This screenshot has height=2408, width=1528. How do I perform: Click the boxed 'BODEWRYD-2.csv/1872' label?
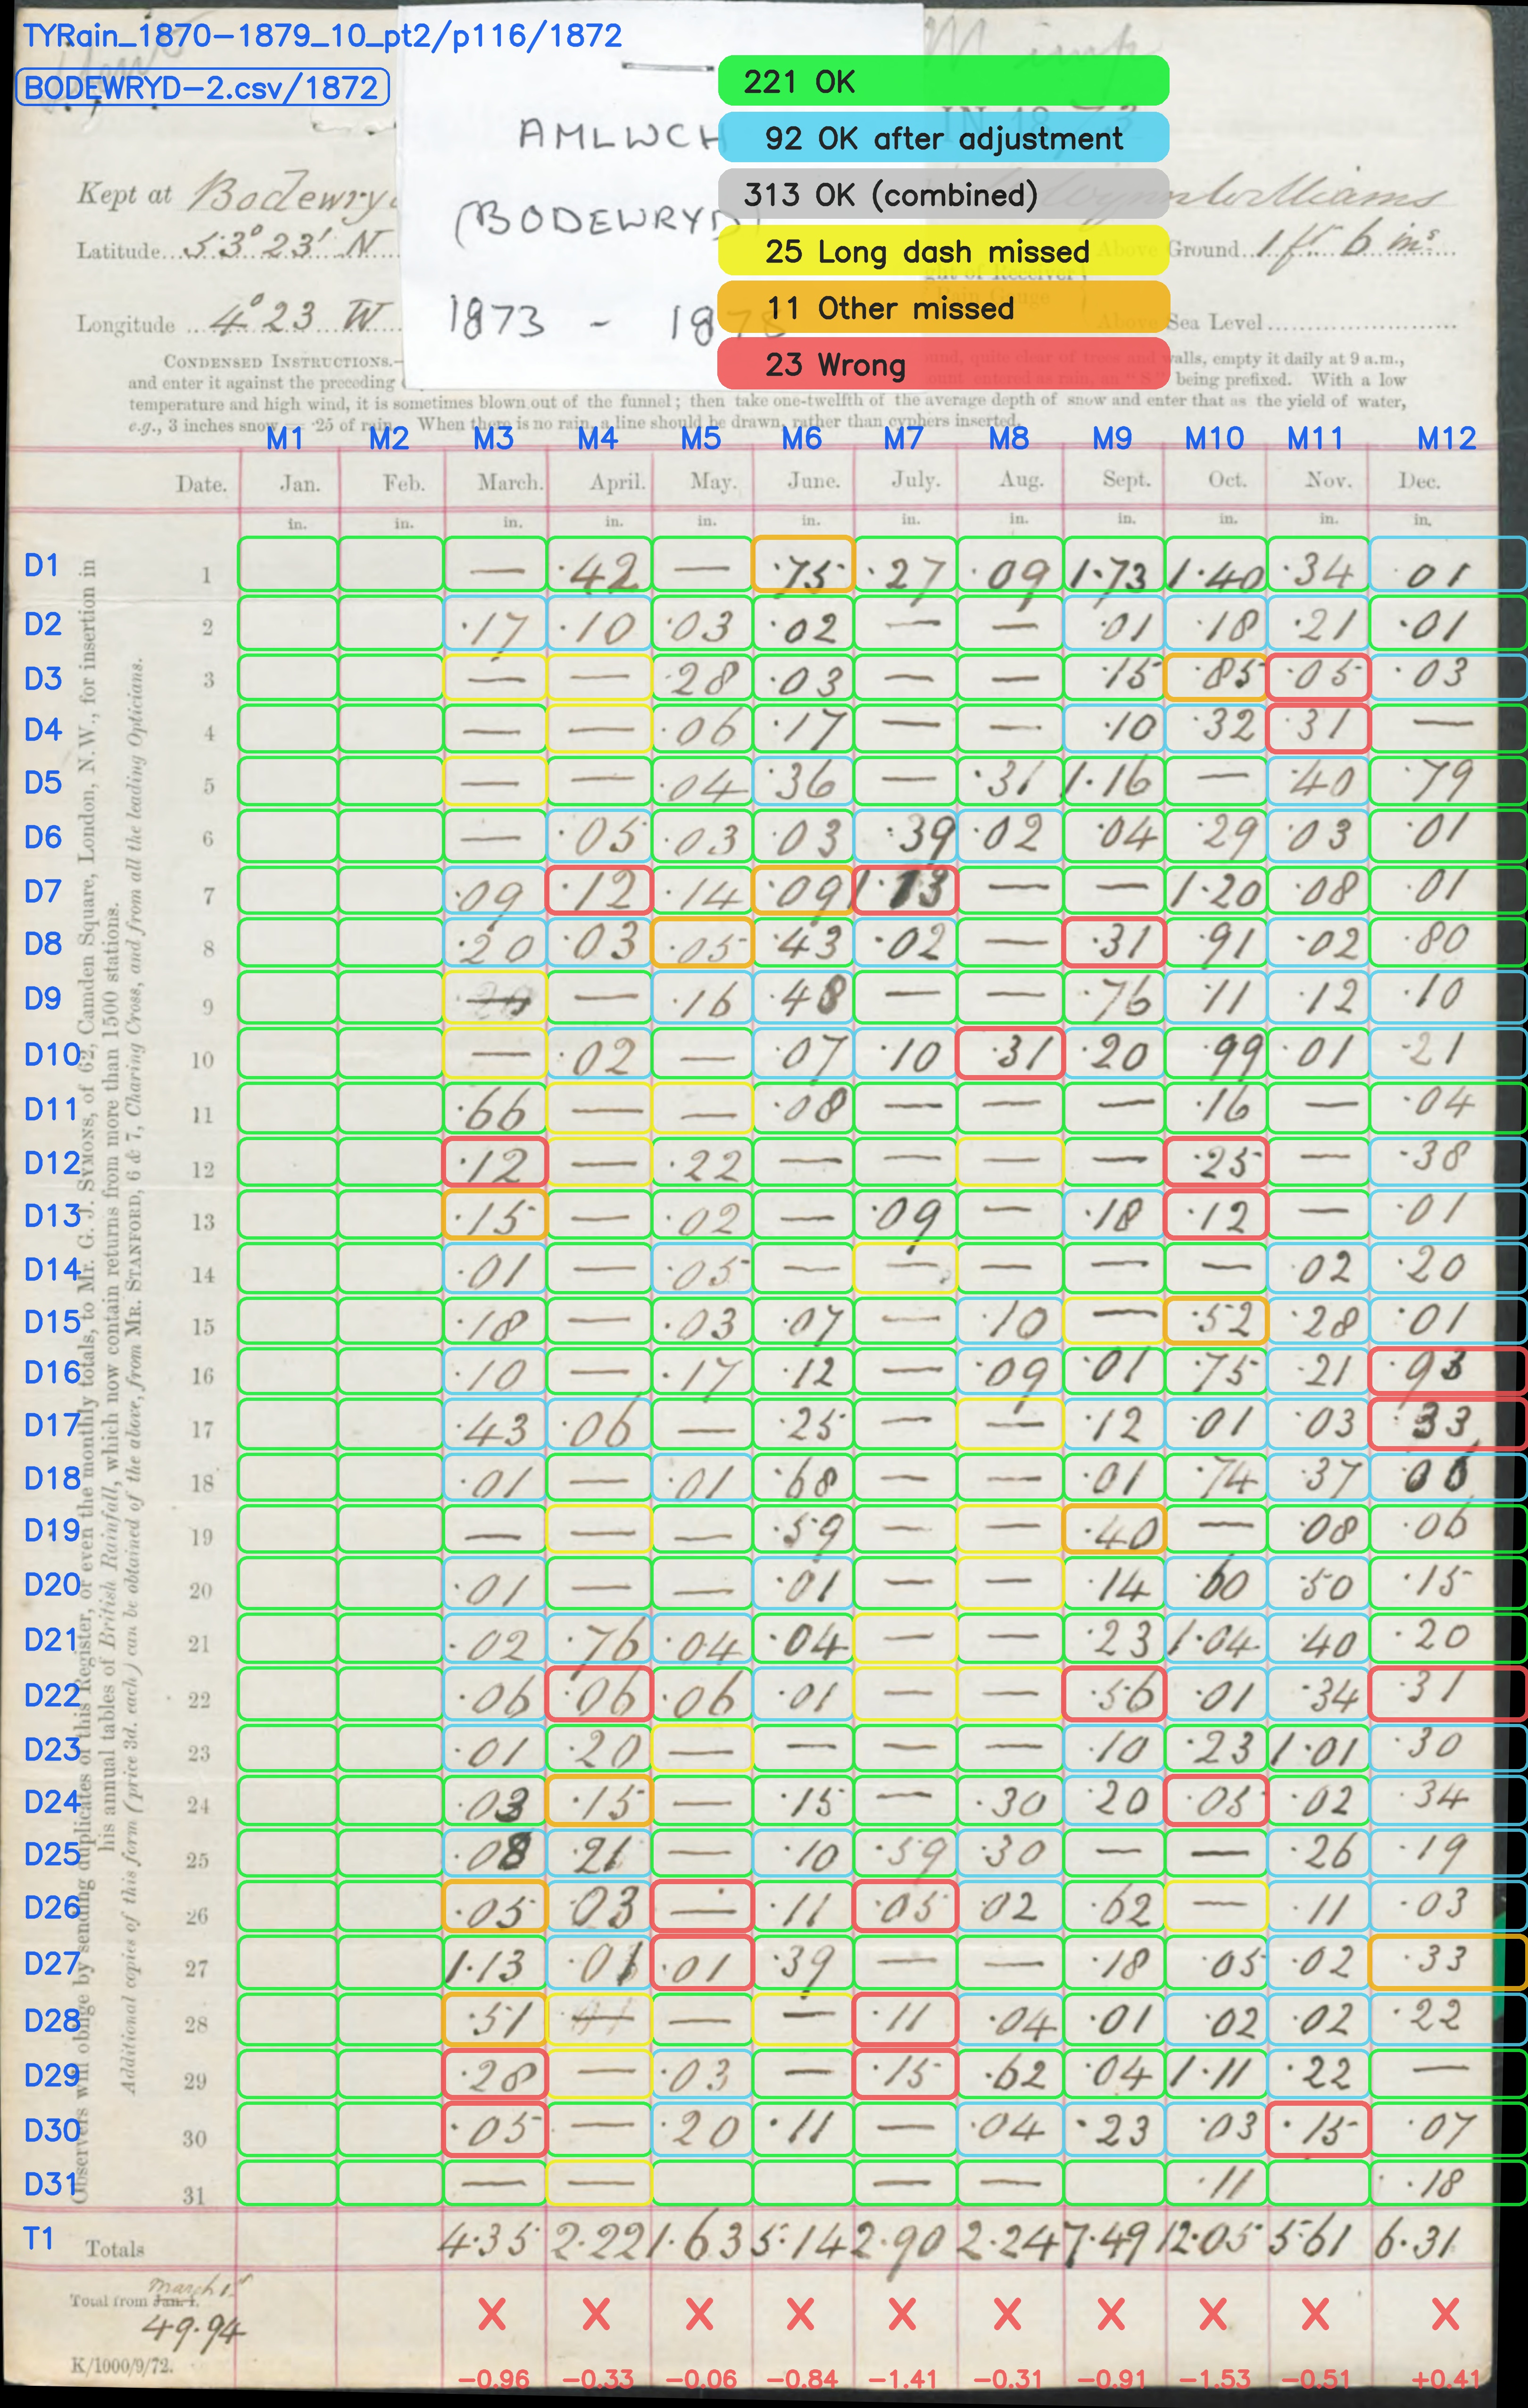click(202, 88)
